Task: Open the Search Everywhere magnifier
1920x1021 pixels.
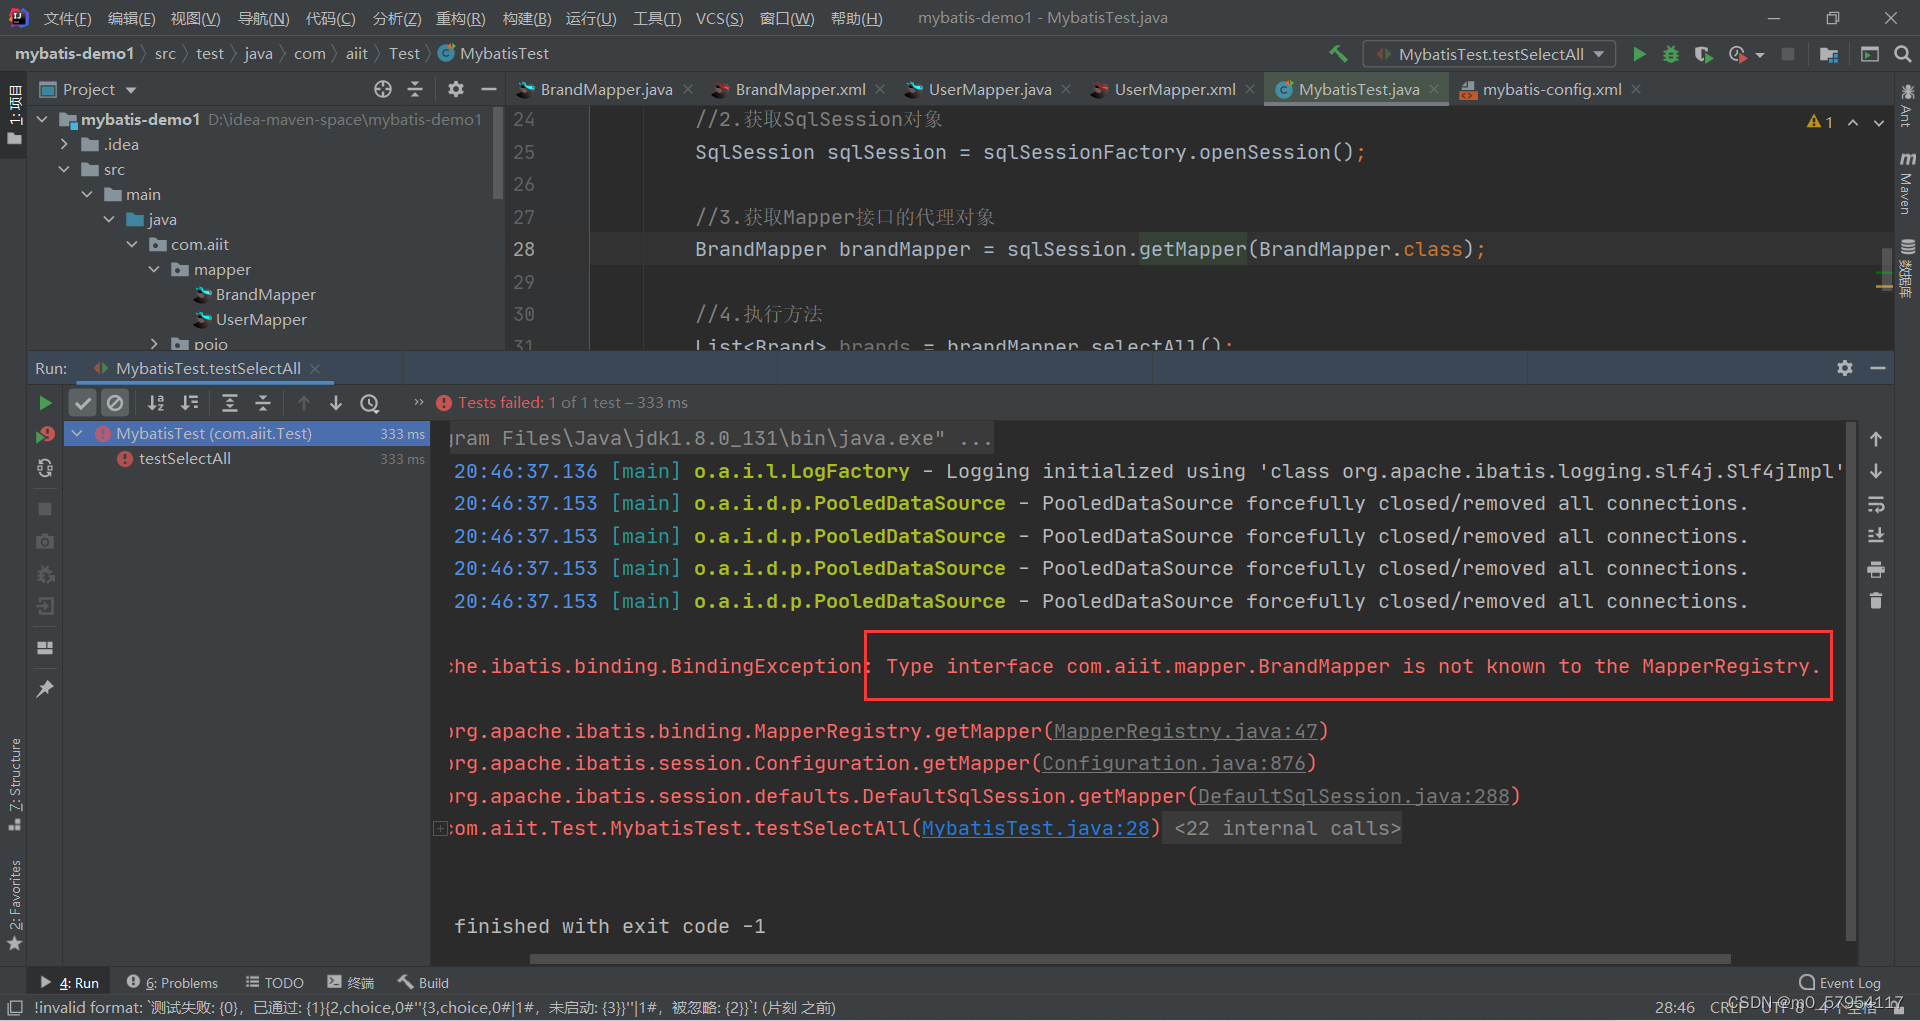Action: [1902, 54]
